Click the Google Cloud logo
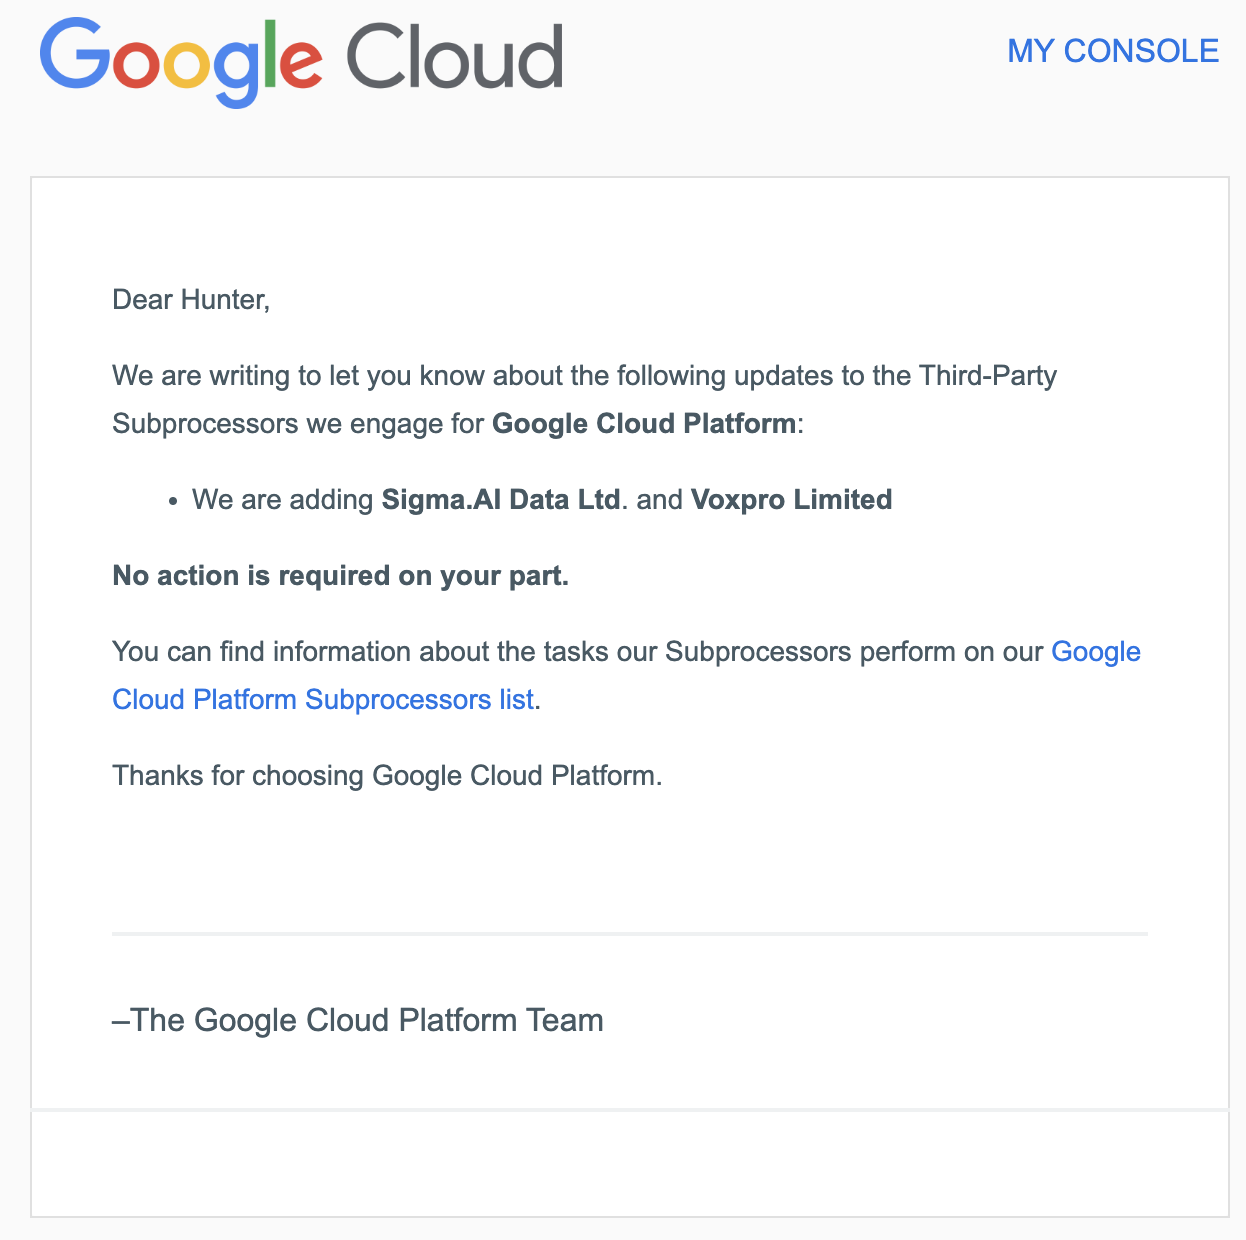Image resolution: width=1246 pixels, height=1240 pixels. pos(301,60)
